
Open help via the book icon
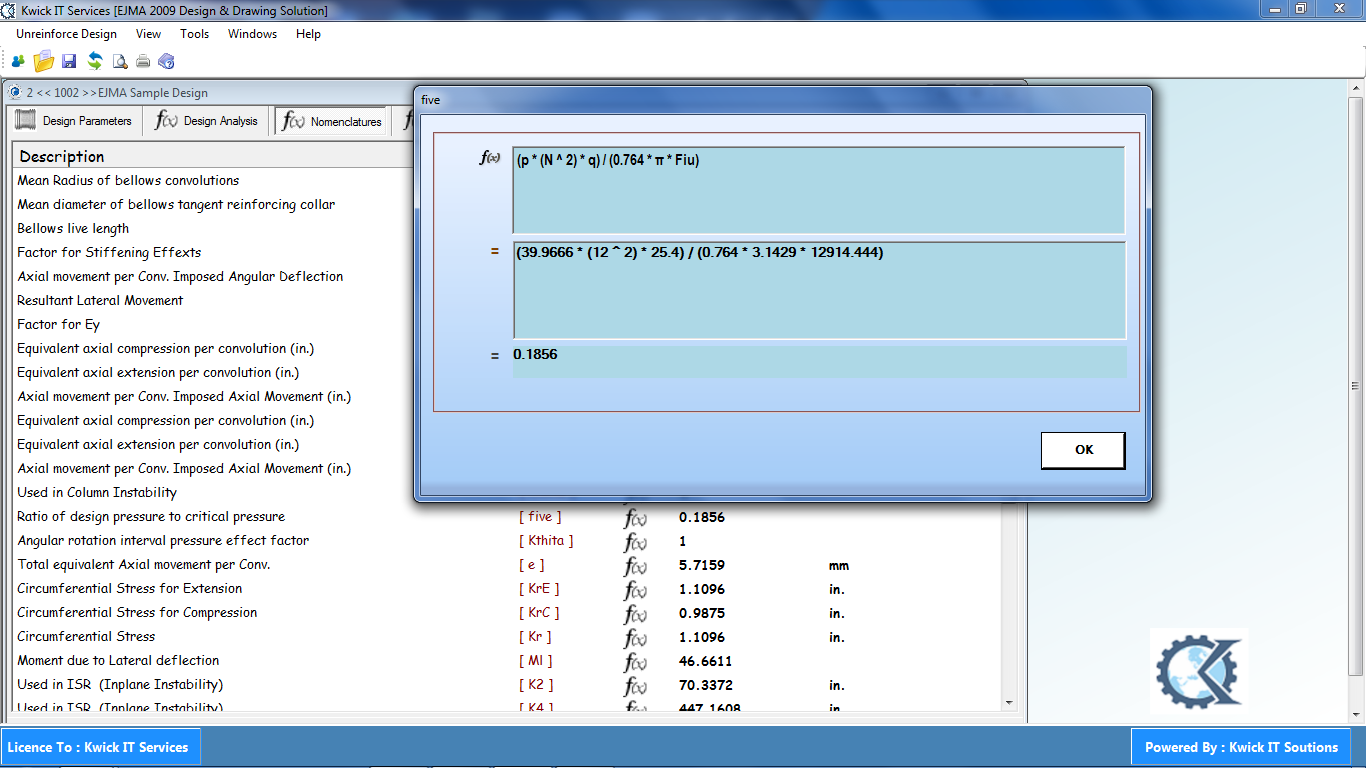coord(166,60)
